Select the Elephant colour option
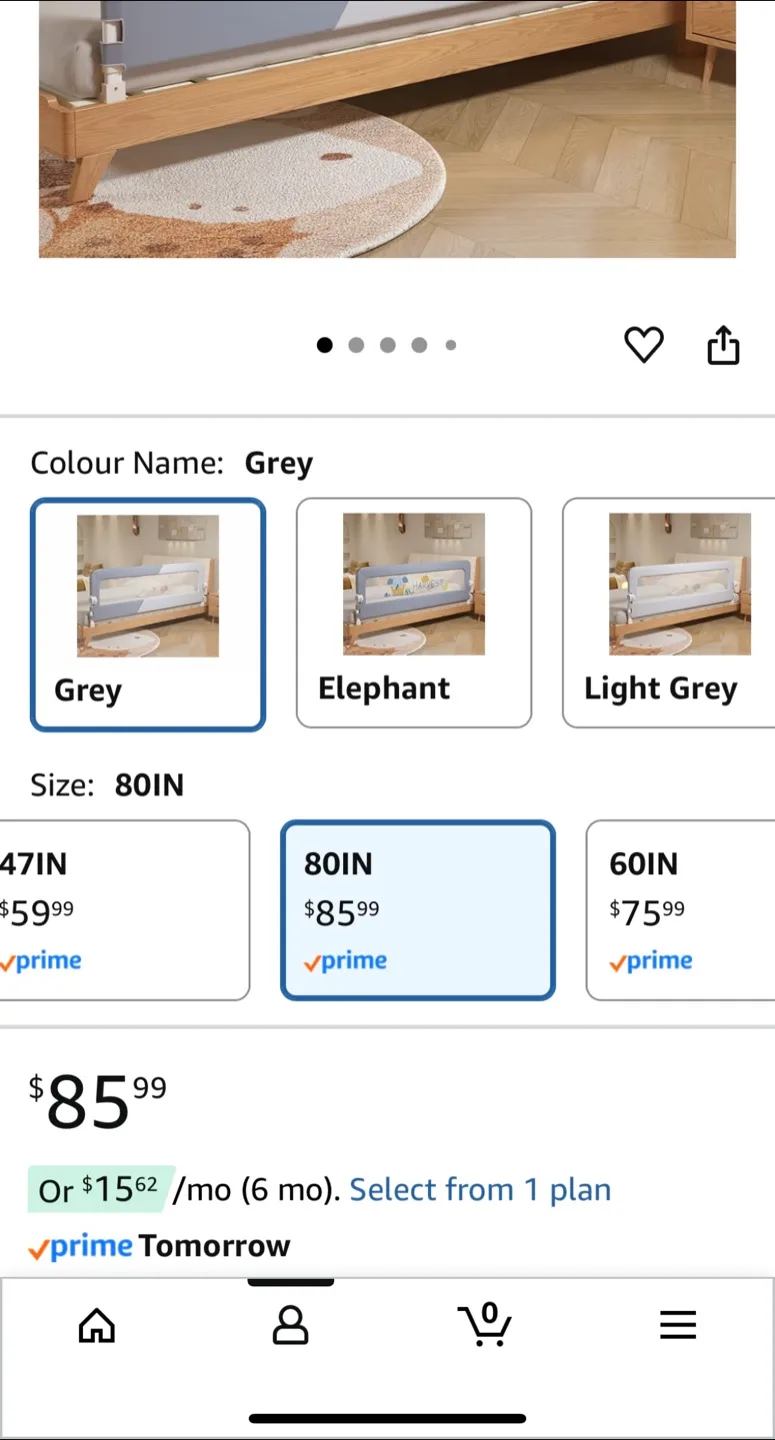This screenshot has width=775, height=1440. point(413,613)
